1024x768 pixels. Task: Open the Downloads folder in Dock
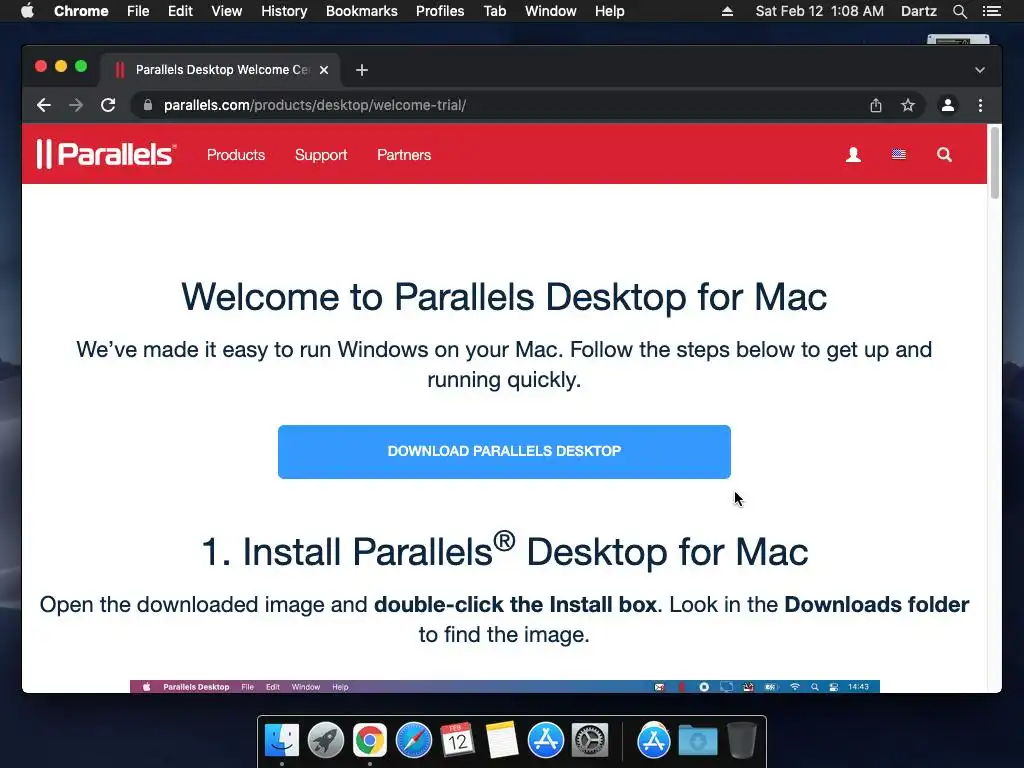tap(697, 741)
